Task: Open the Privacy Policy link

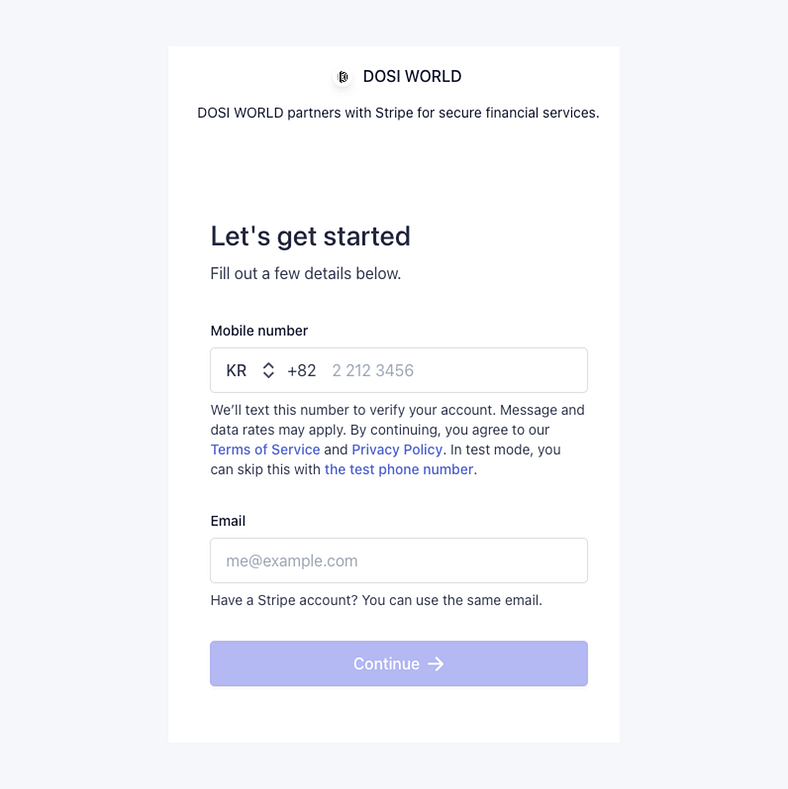Action: click(397, 450)
